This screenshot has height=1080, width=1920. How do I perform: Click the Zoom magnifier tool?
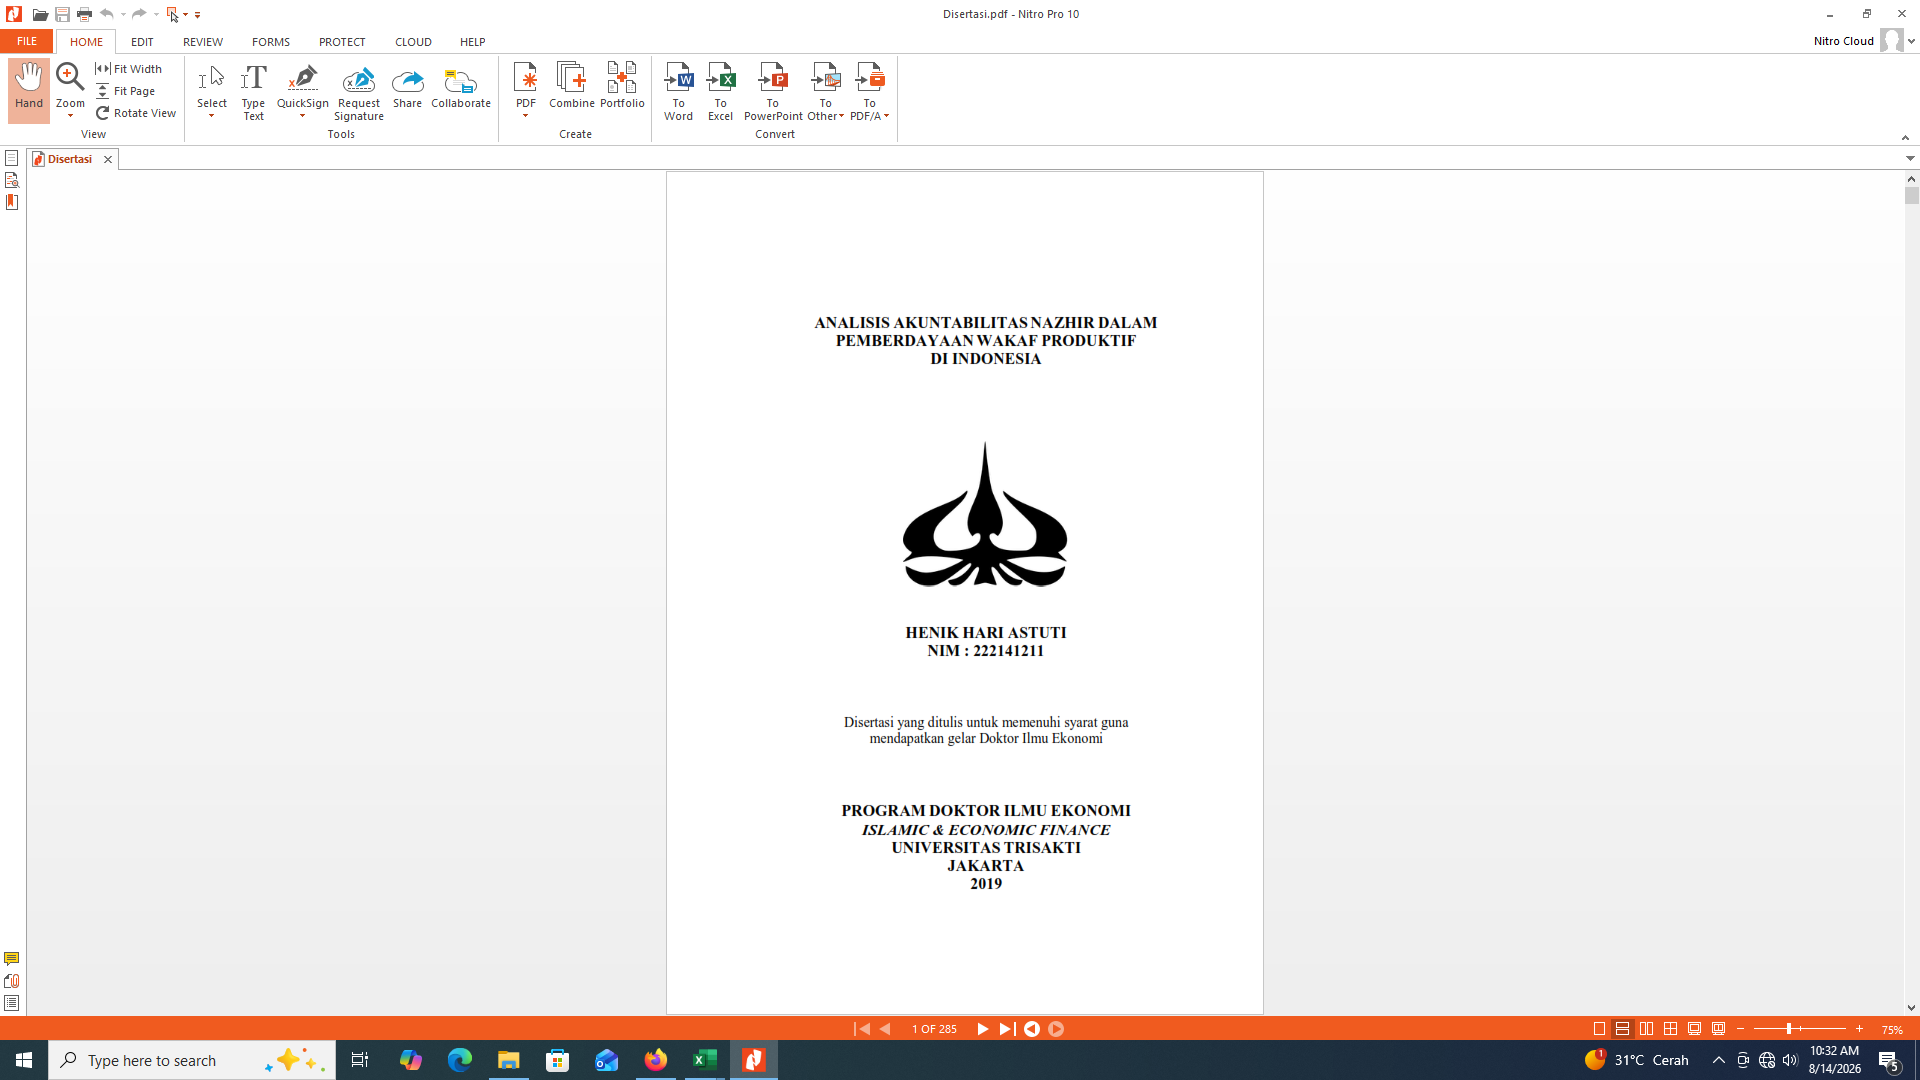coord(70,78)
